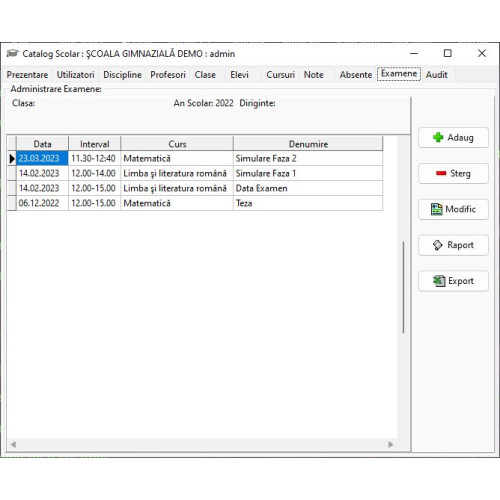
Task: Click the Denumire column header
Action: click(308, 144)
